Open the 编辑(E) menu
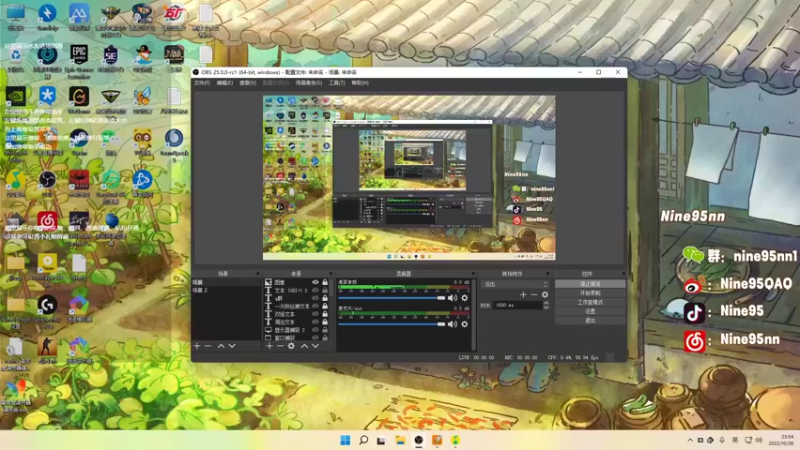The height and width of the screenshot is (450, 800). click(x=224, y=83)
